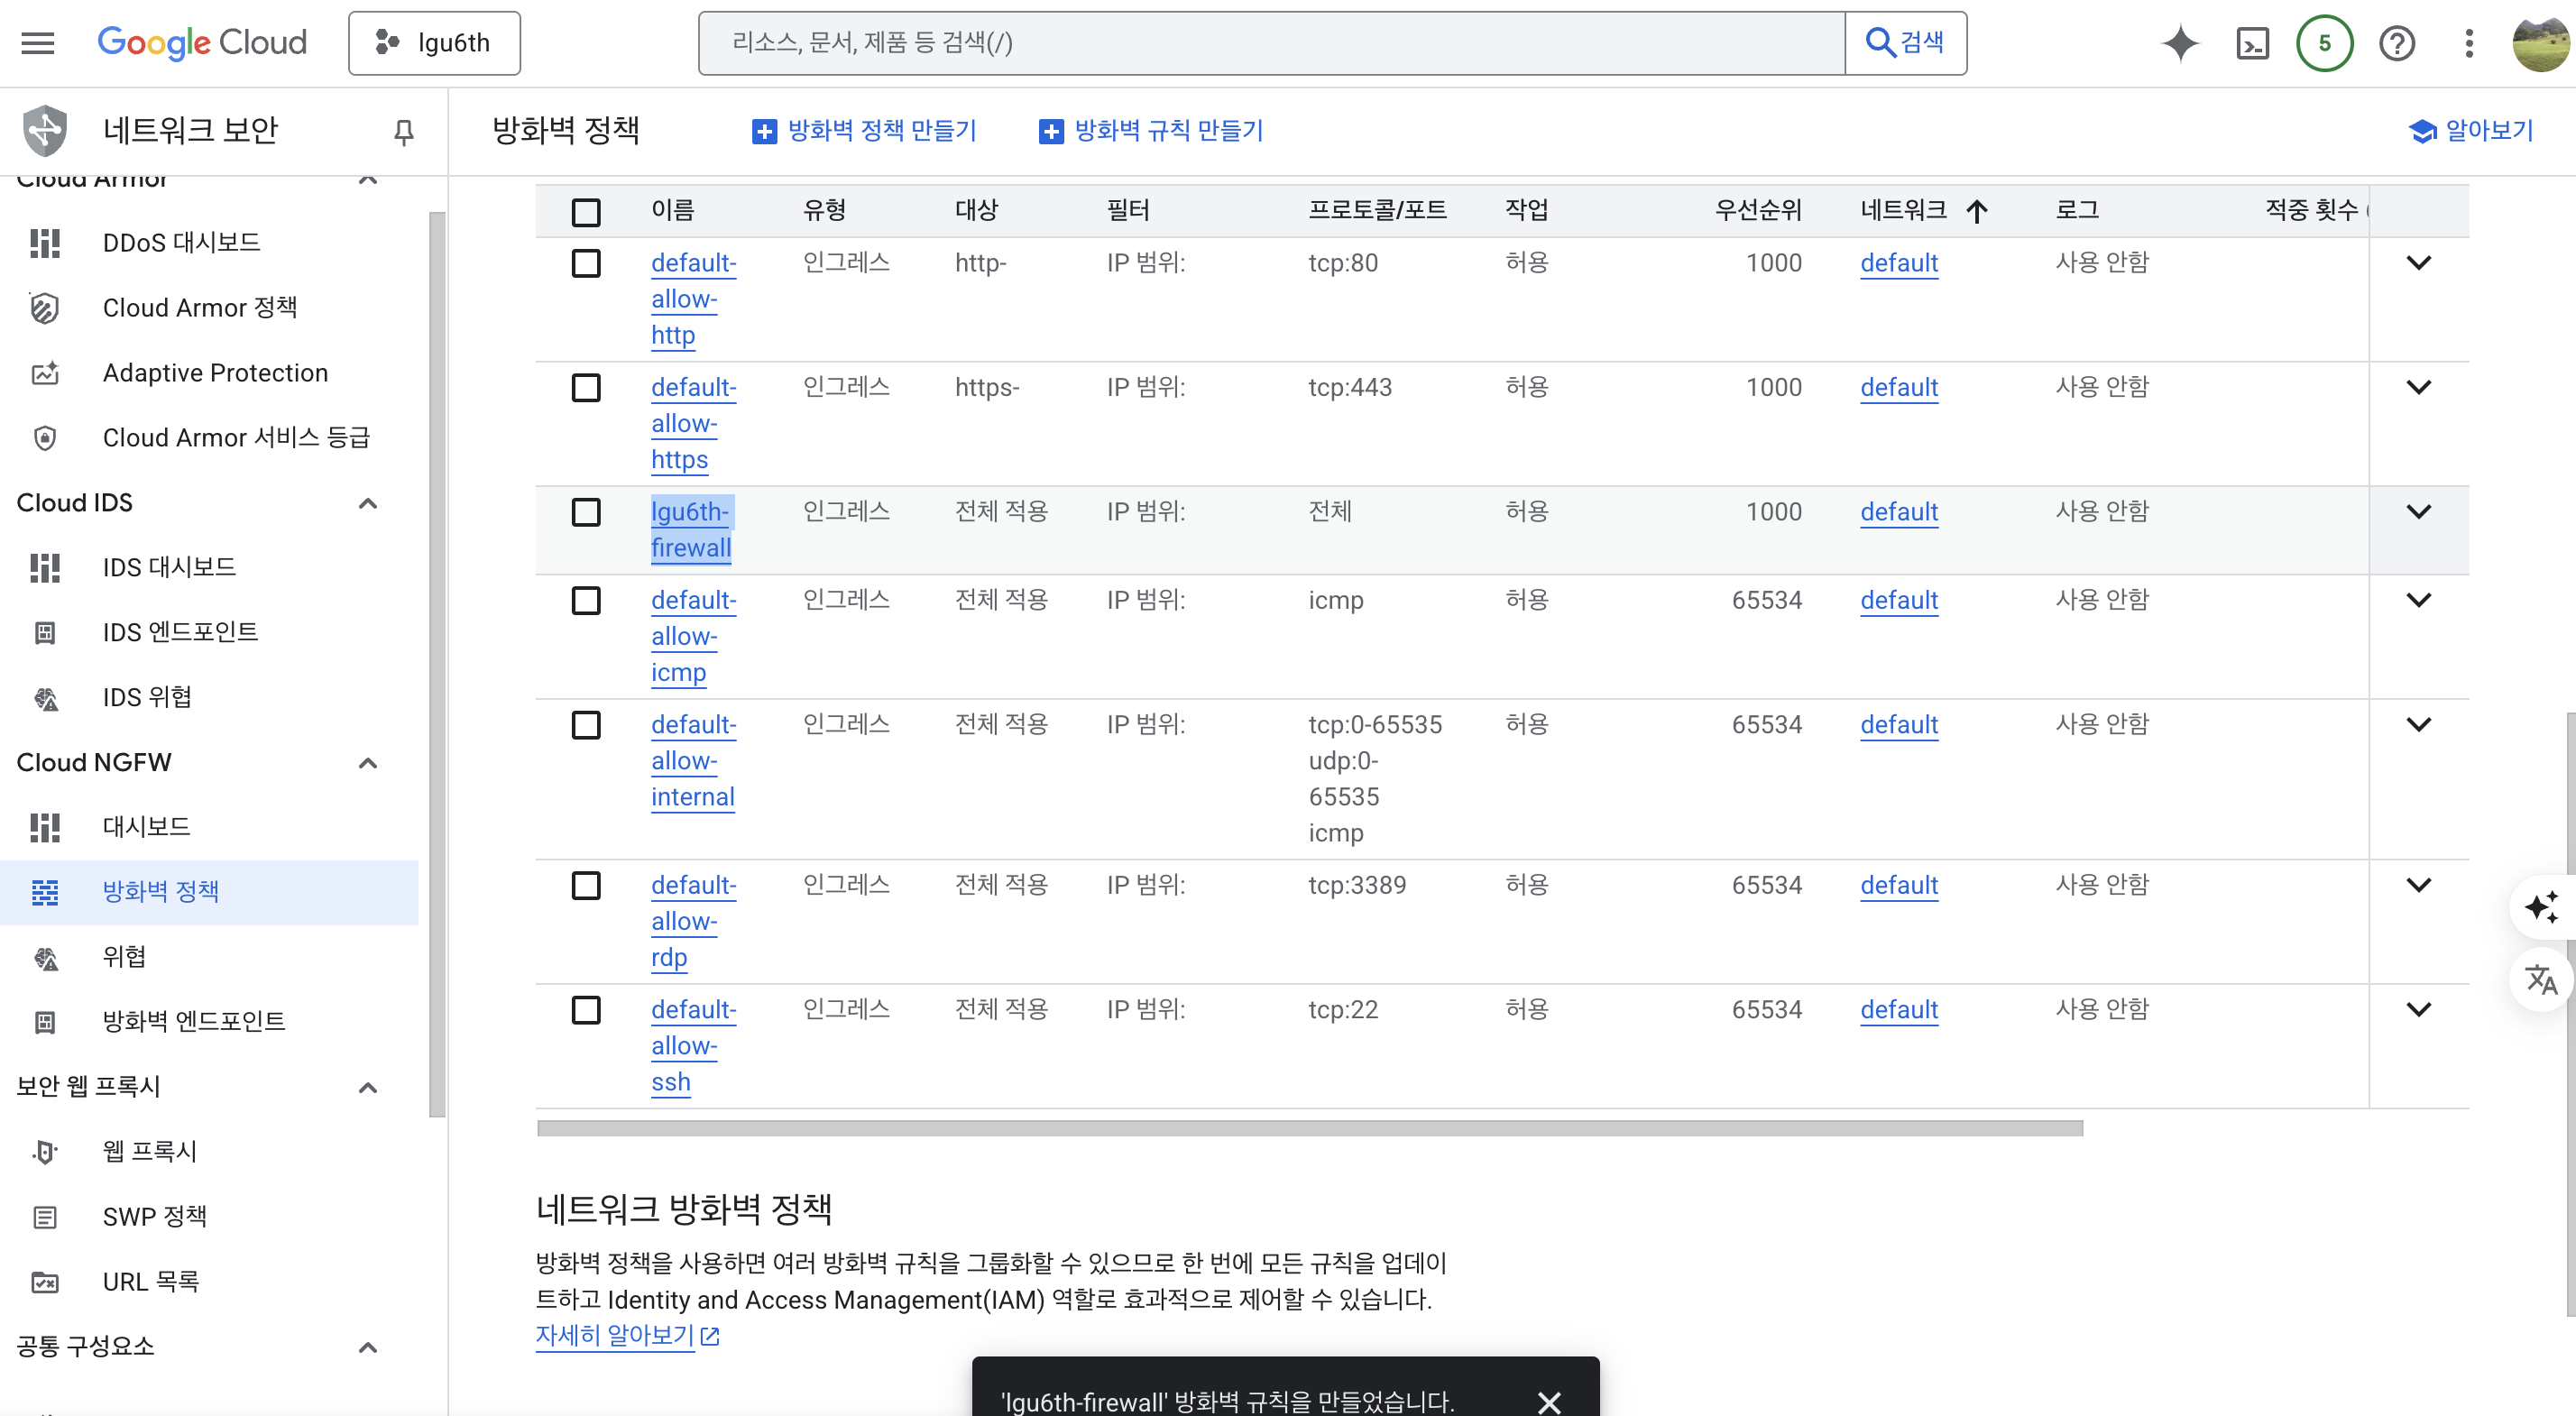Viewport: 2576px width, 1416px height.
Task: Check the default-allow-https rule checkbox
Action: point(586,387)
